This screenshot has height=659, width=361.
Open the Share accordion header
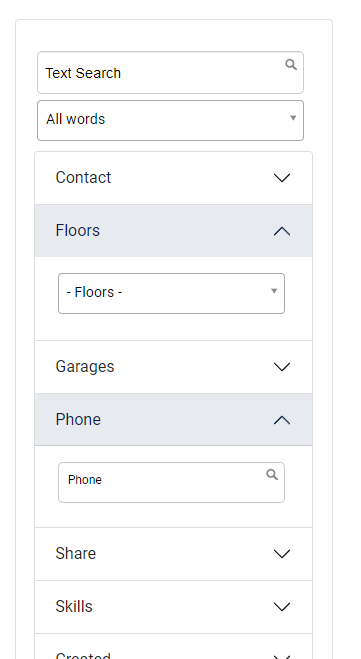point(174,554)
